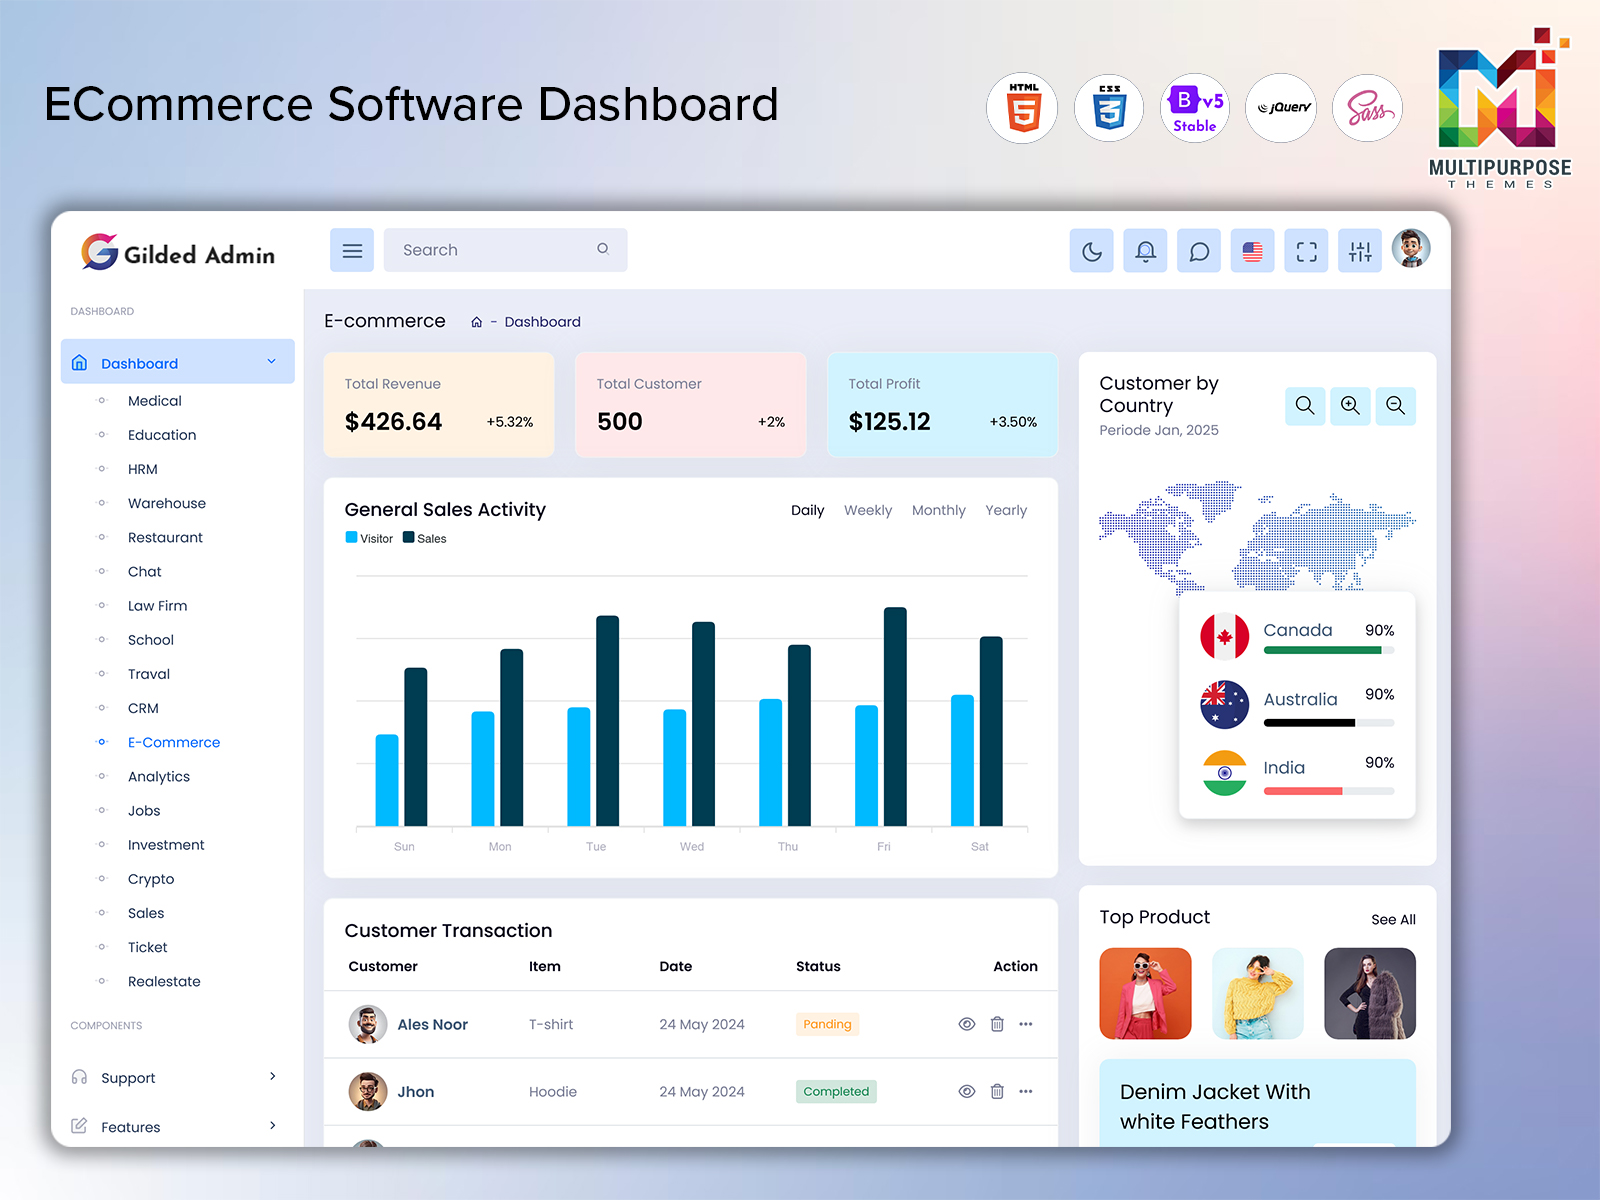Click the Gilded Admin logo
This screenshot has height=1200, width=1600.
click(178, 253)
